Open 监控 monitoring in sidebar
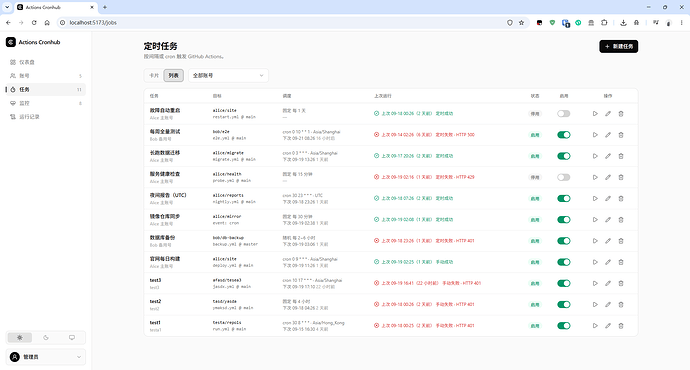The image size is (690, 370). (x=46, y=103)
